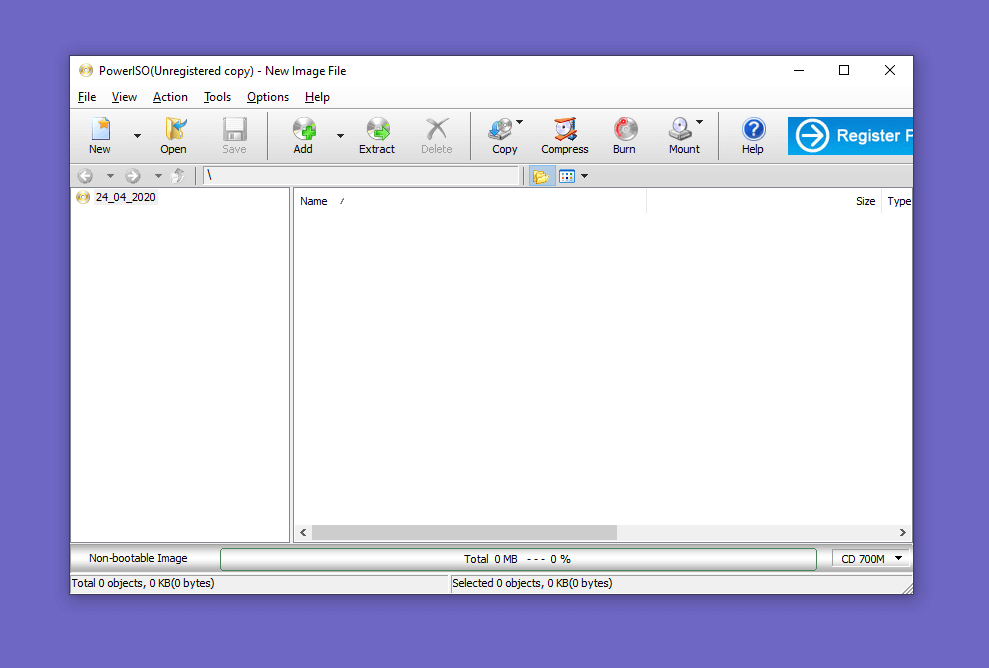Expand the view mode dropdown arrow
The image size is (989, 668).
click(585, 176)
